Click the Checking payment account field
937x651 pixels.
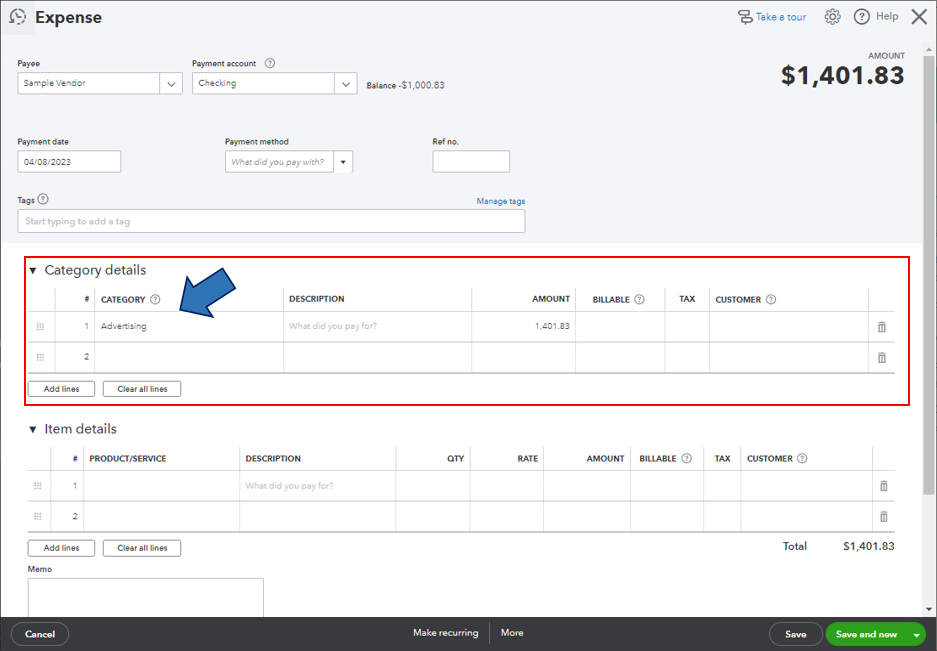click(263, 84)
